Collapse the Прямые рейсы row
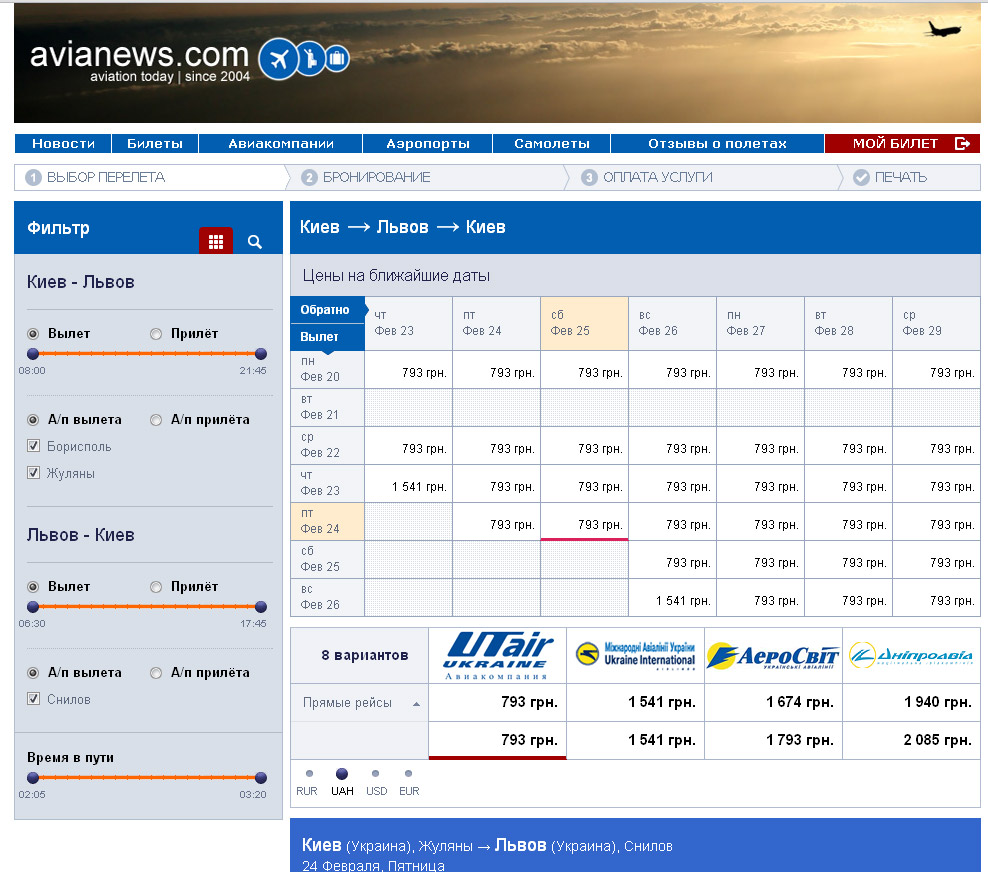The width and height of the screenshot is (988, 872). (x=416, y=704)
